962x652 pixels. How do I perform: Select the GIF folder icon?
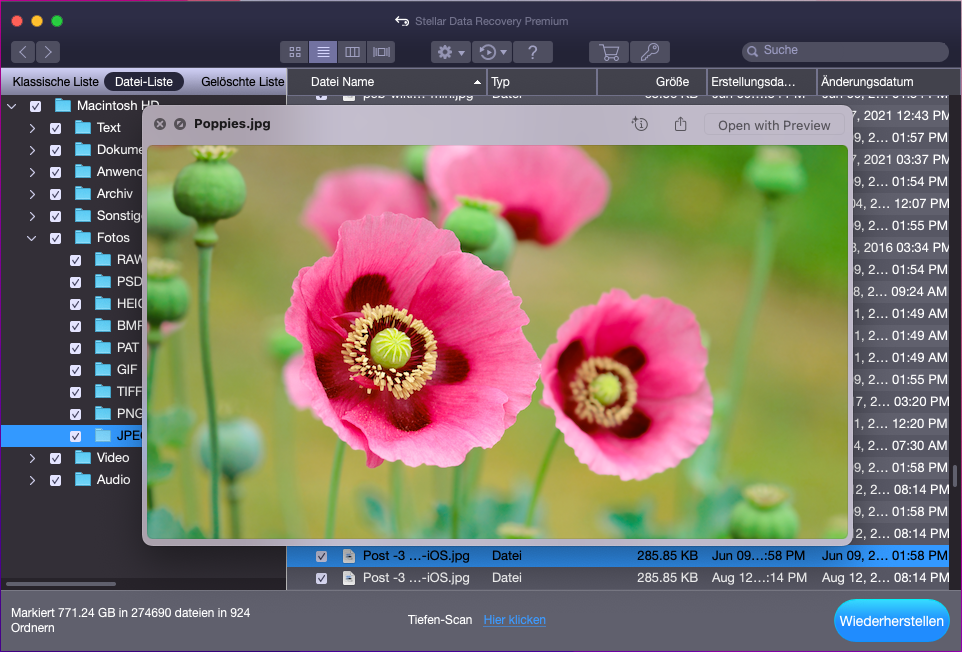103,370
